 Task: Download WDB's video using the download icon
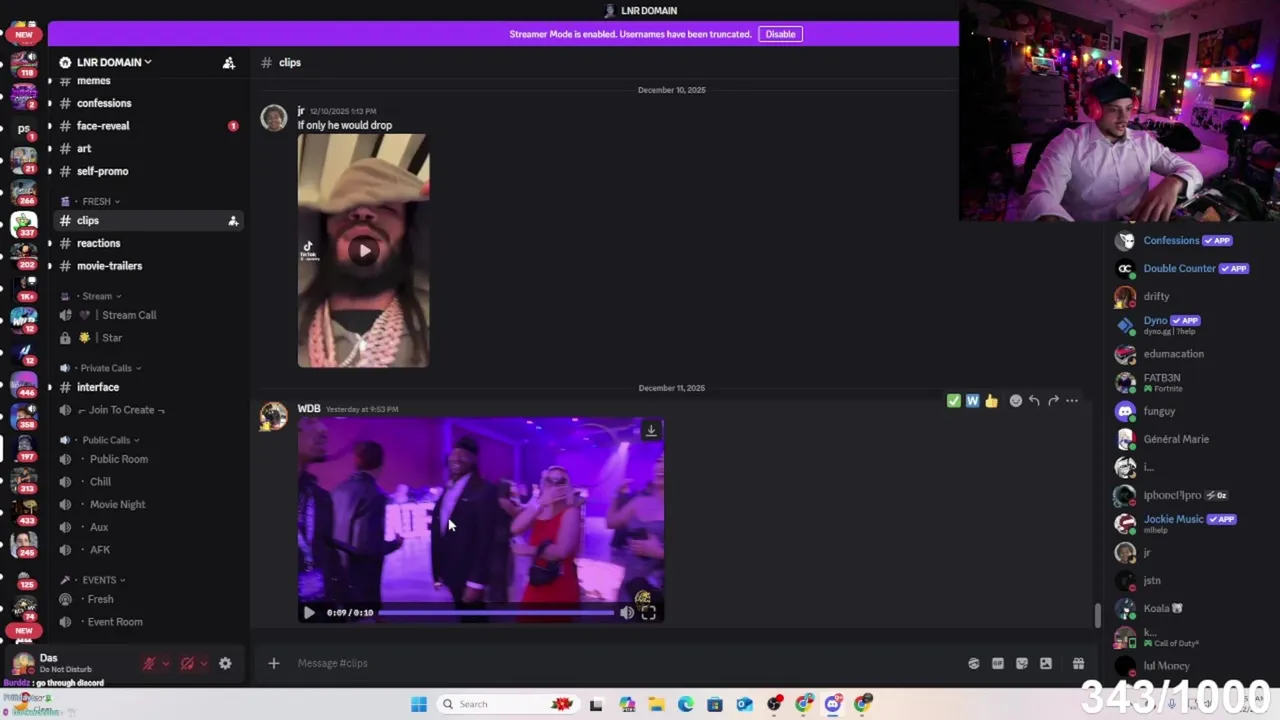651,430
